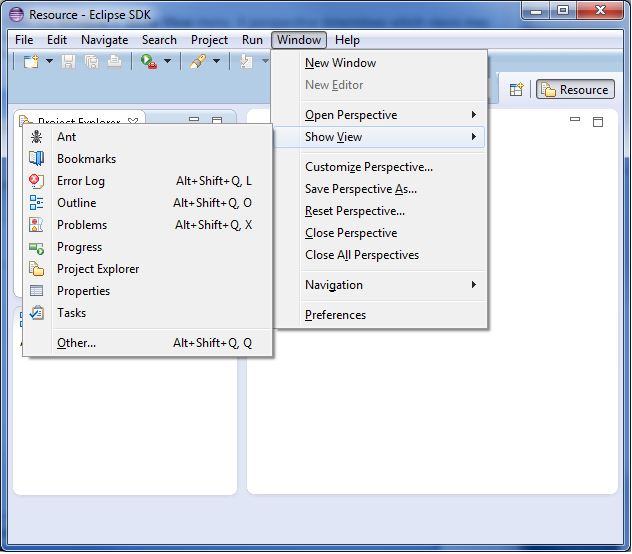Select Outline in the submenu
This screenshot has width=632, height=554.
pos(147,202)
